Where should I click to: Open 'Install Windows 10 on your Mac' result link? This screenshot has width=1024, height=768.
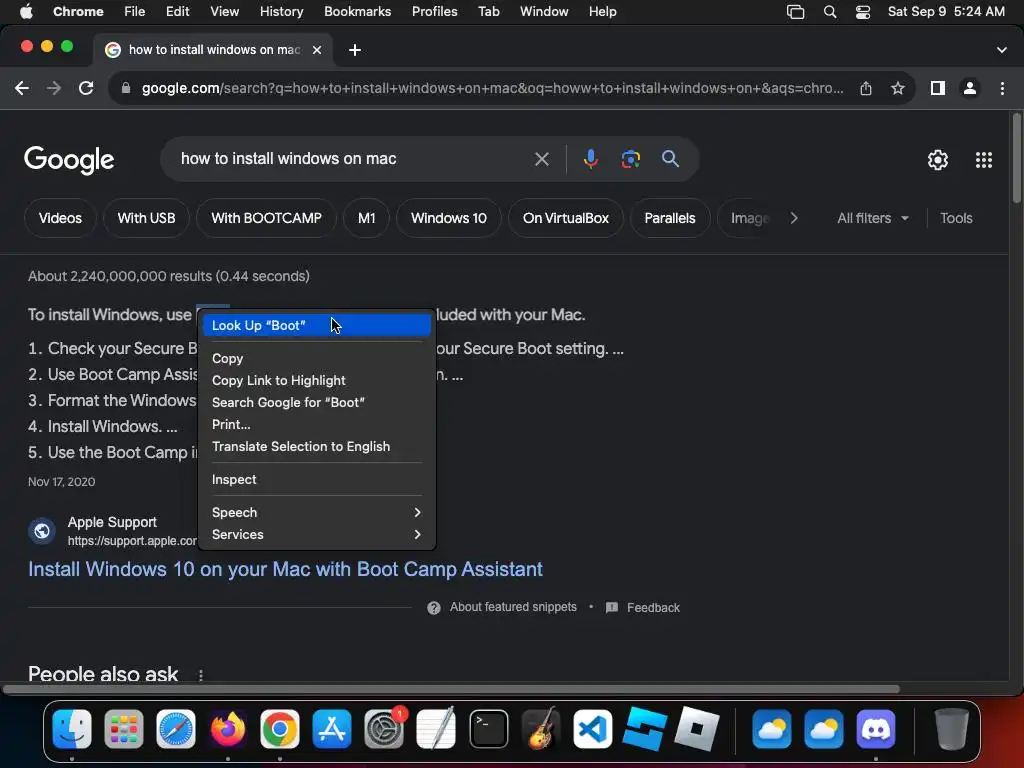(285, 569)
